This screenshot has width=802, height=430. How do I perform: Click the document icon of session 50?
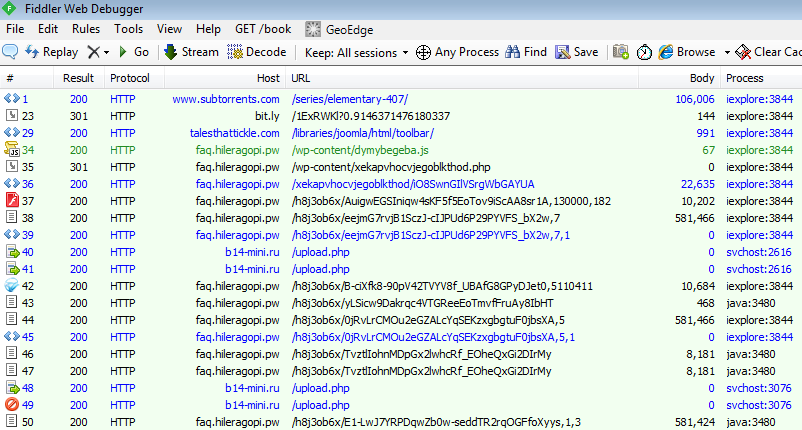pyautogui.click(x=11, y=421)
